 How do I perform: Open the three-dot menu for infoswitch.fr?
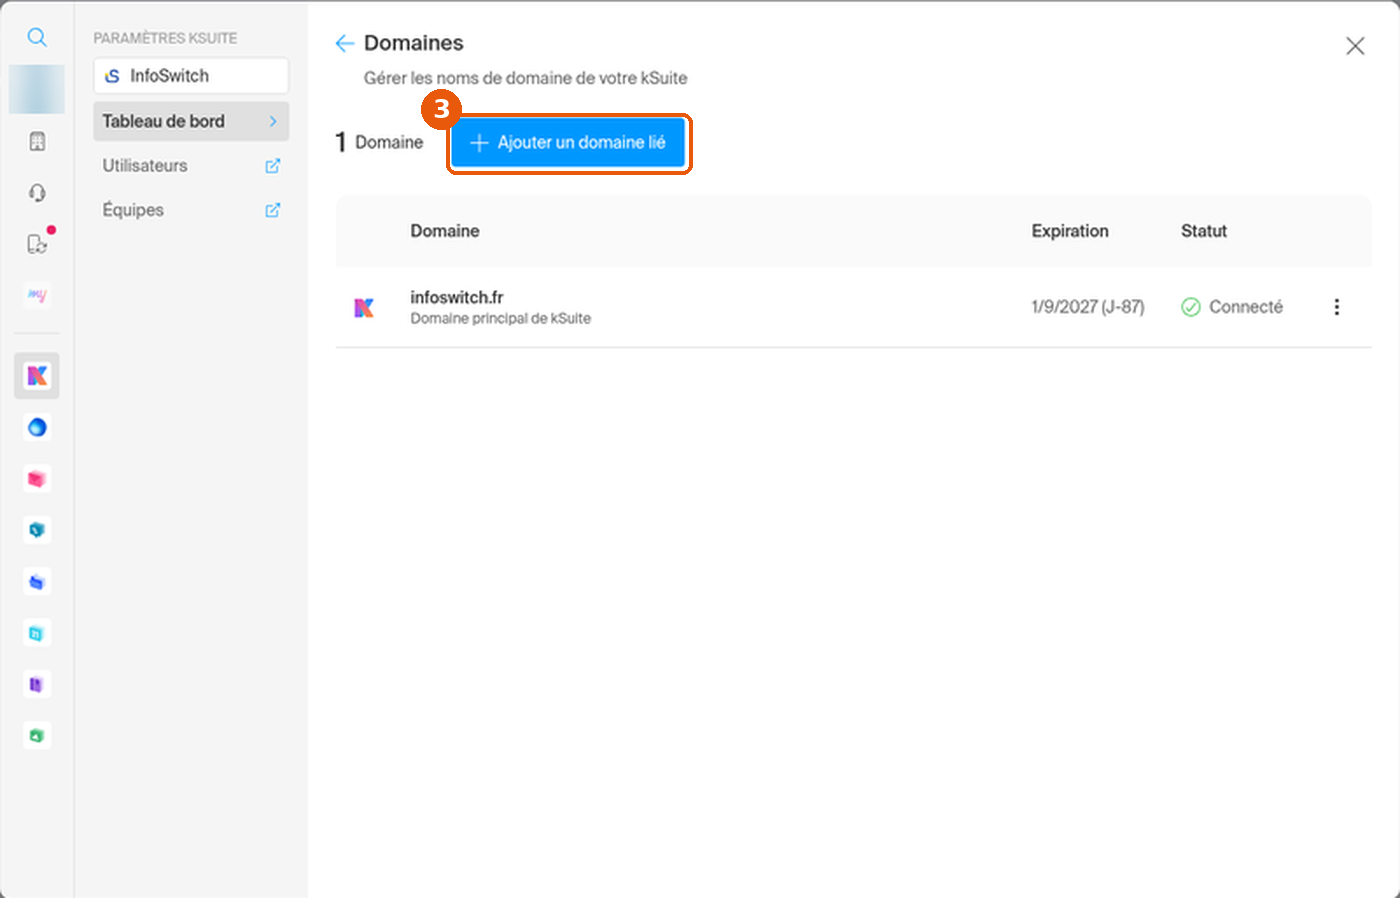(1337, 307)
